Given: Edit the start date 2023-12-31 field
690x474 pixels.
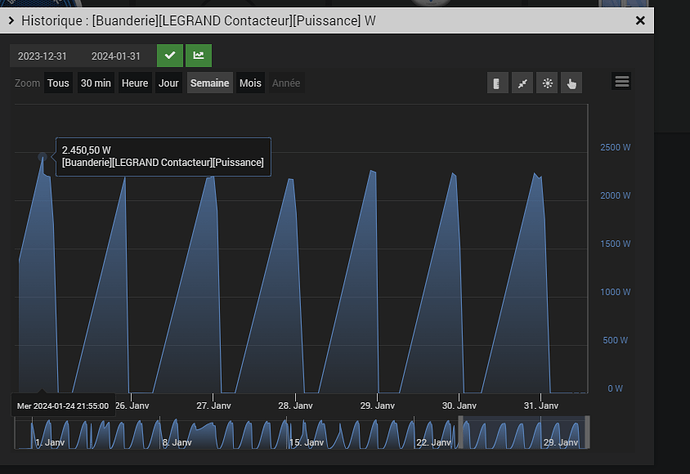Looking at the screenshot, I should click(44, 56).
